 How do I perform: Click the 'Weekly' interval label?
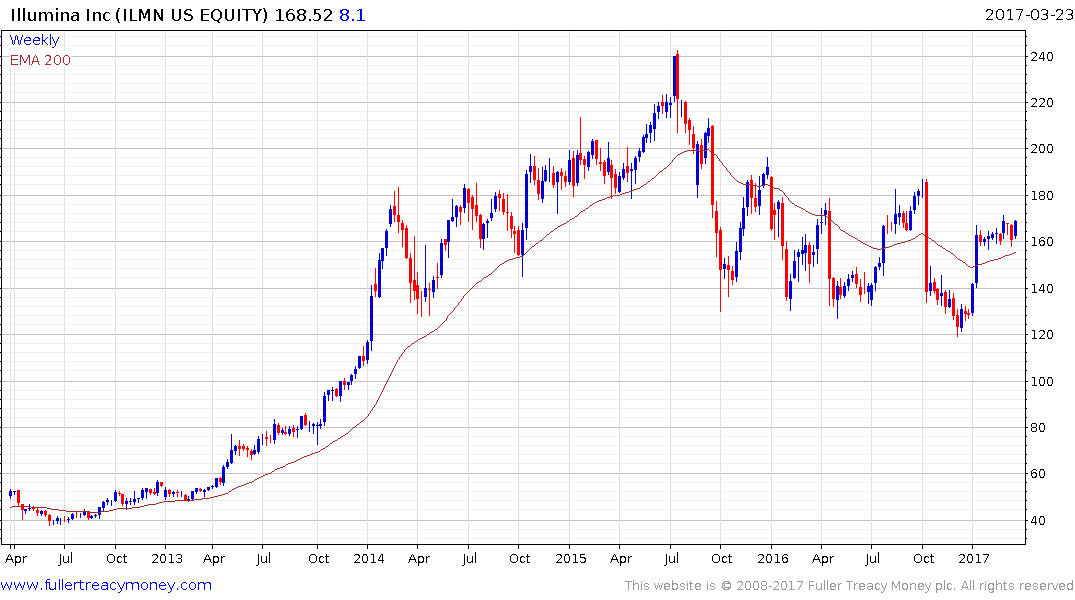tap(34, 40)
